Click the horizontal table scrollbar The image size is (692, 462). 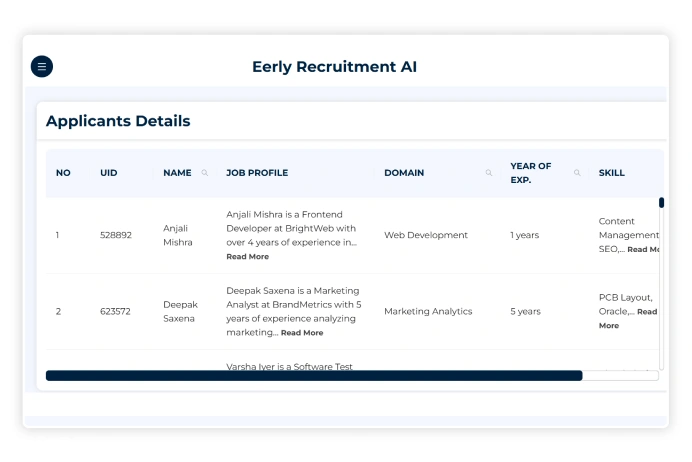(x=314, y=376)
